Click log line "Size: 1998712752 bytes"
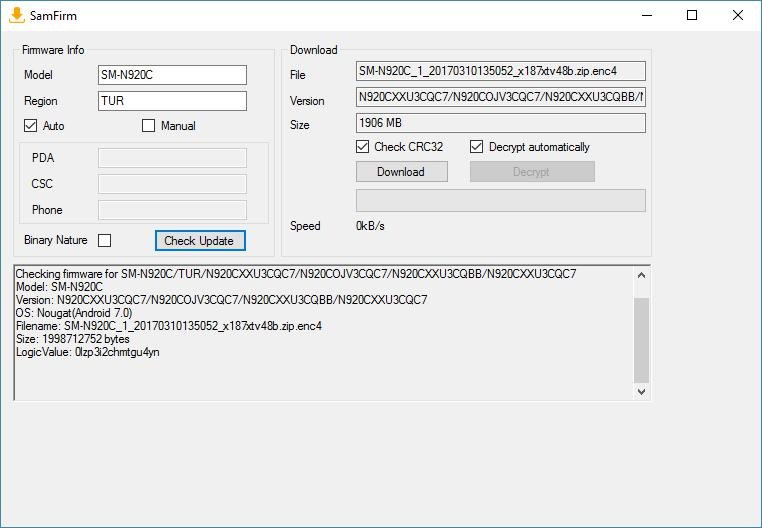The width and height of the screenshot is (762, 528). (x=72, y=339)
